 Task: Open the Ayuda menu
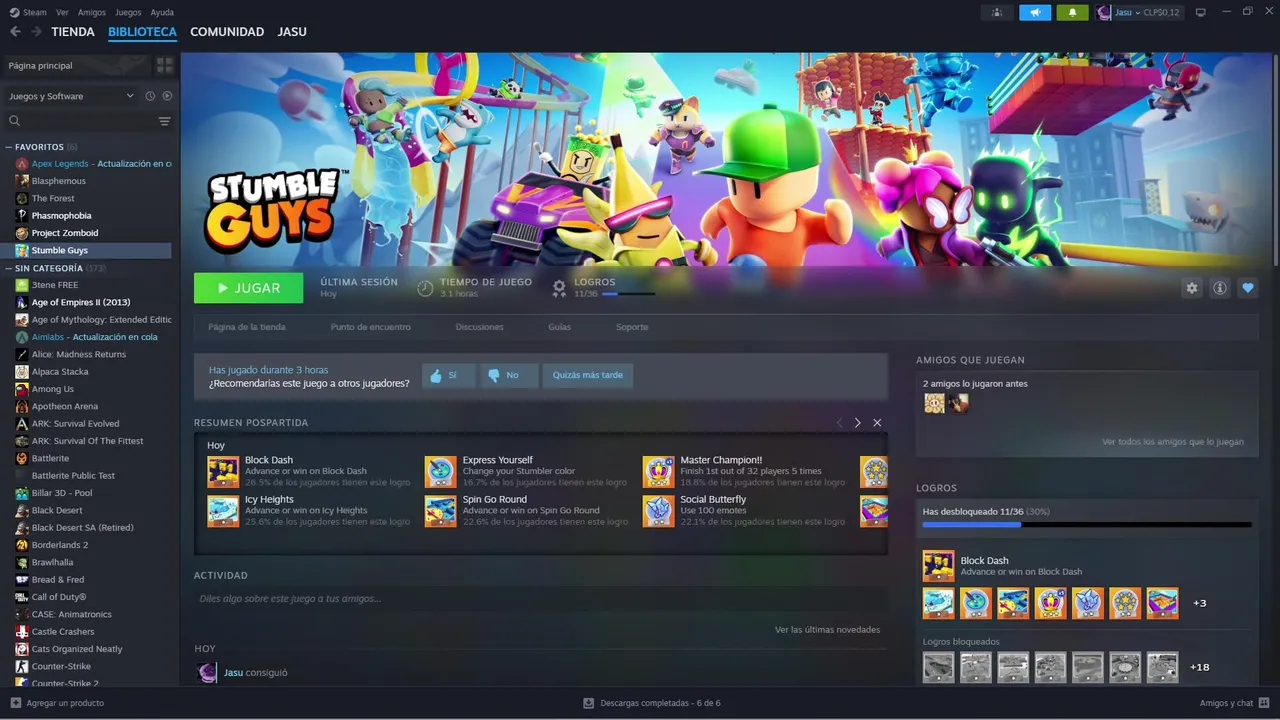click(x=162, y=12)
